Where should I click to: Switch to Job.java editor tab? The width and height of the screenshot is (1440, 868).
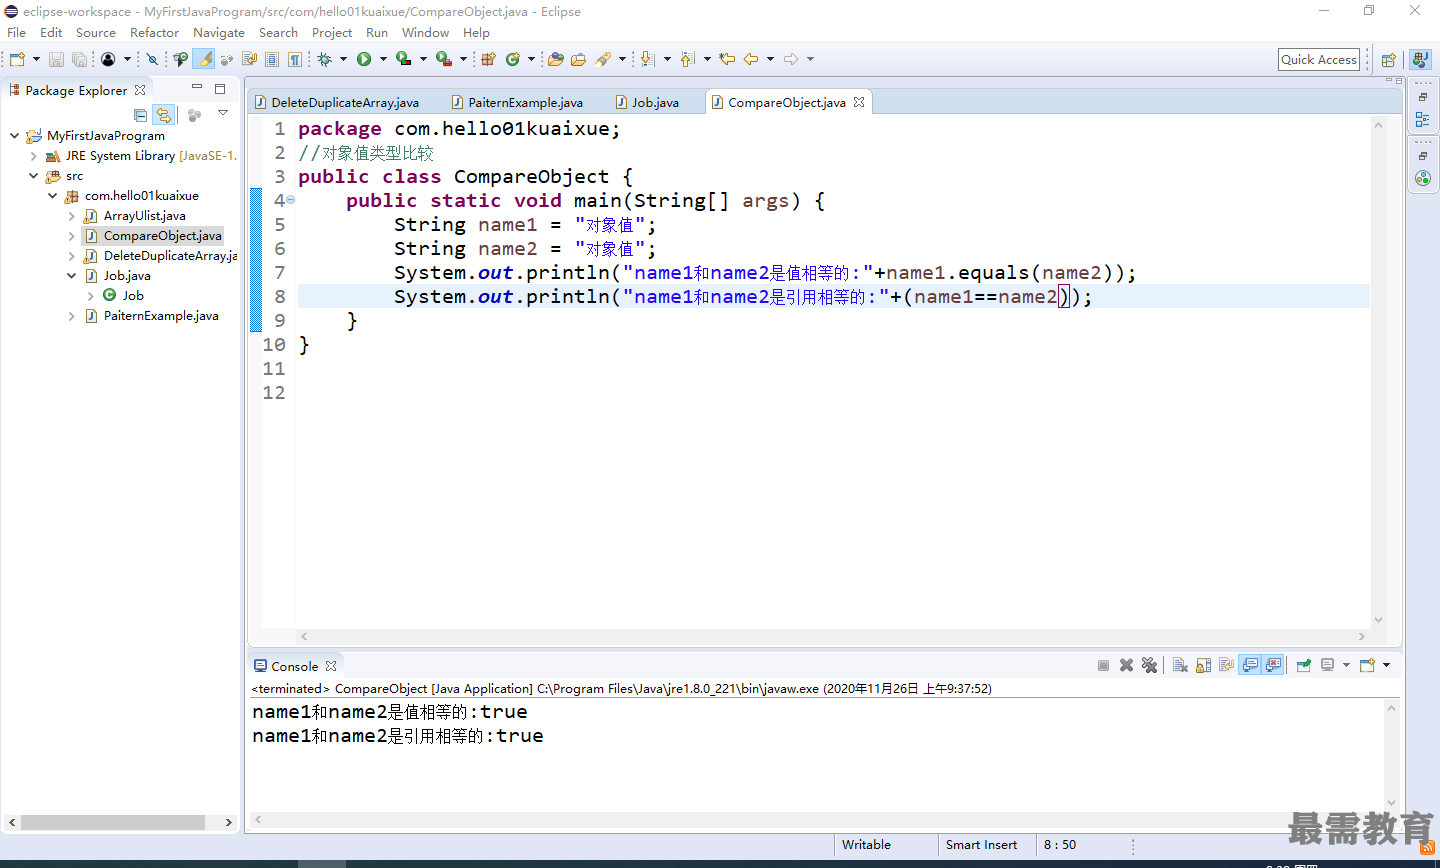(x=647, y=102)
